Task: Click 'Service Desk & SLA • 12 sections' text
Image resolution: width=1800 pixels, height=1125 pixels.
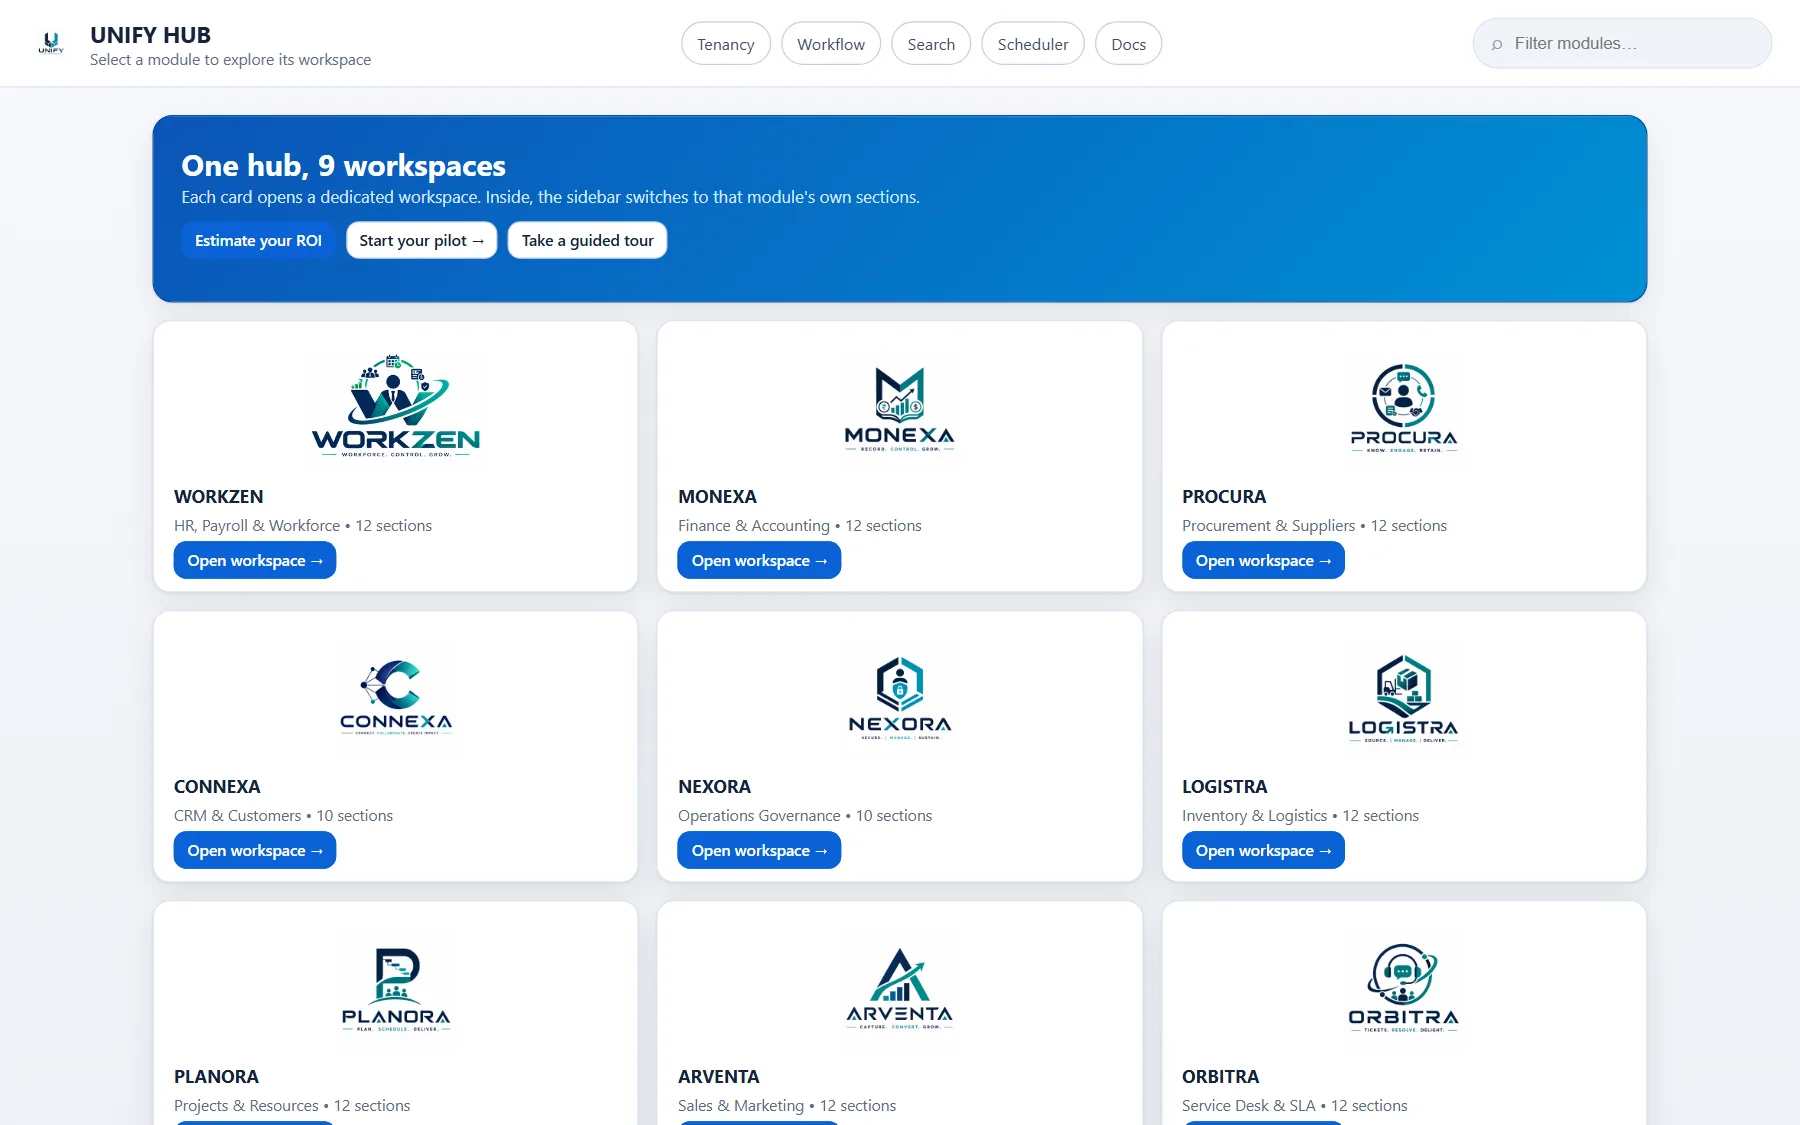Action: tap(1295, 1106)
